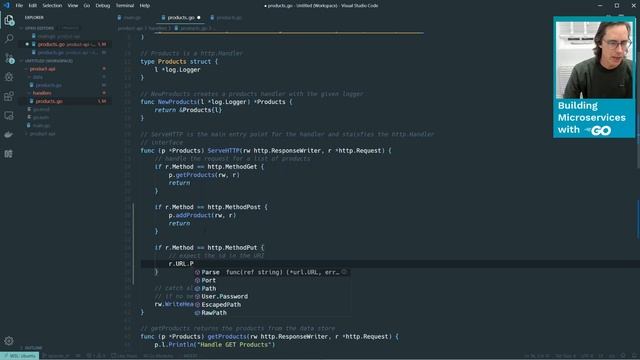The height and width of the screenshot is (360, 640).
Task: Select third file in Open Editors list
Action: 65,52
